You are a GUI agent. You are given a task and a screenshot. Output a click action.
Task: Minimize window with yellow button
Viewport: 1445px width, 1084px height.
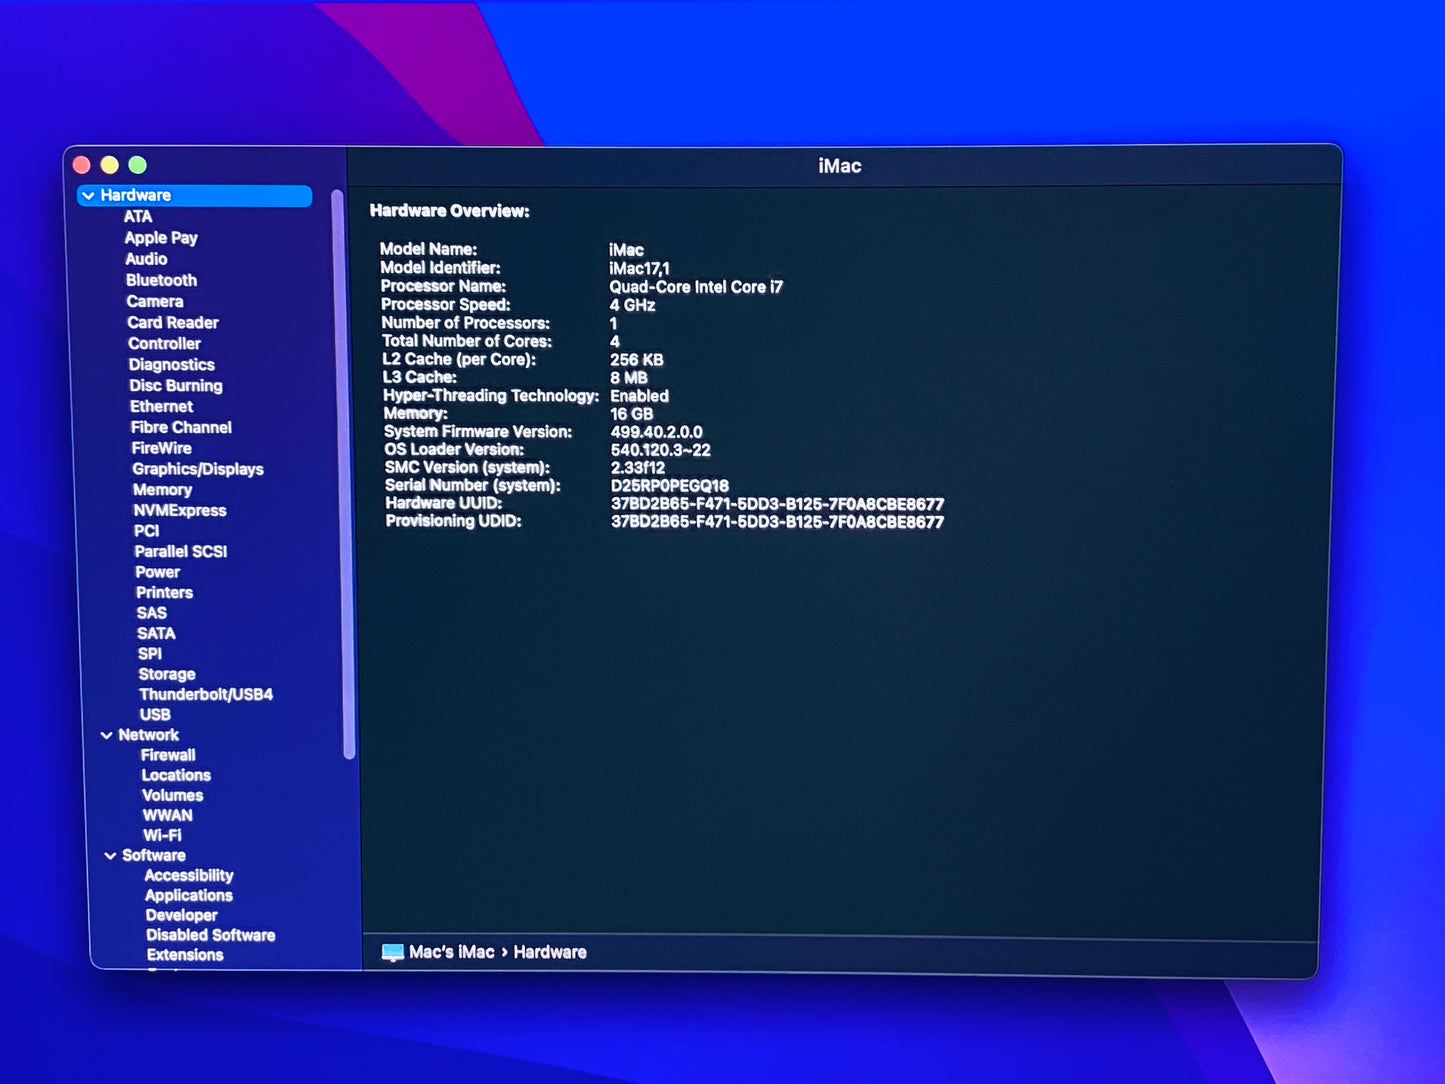[x=110, y=165]
